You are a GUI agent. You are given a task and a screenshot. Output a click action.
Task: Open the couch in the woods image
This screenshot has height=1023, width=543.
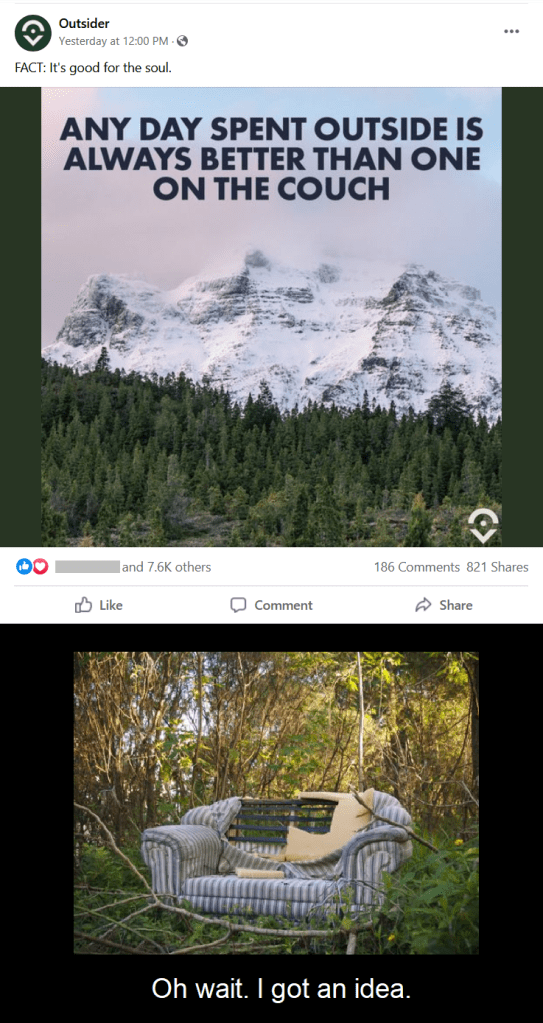pos(276,802)
